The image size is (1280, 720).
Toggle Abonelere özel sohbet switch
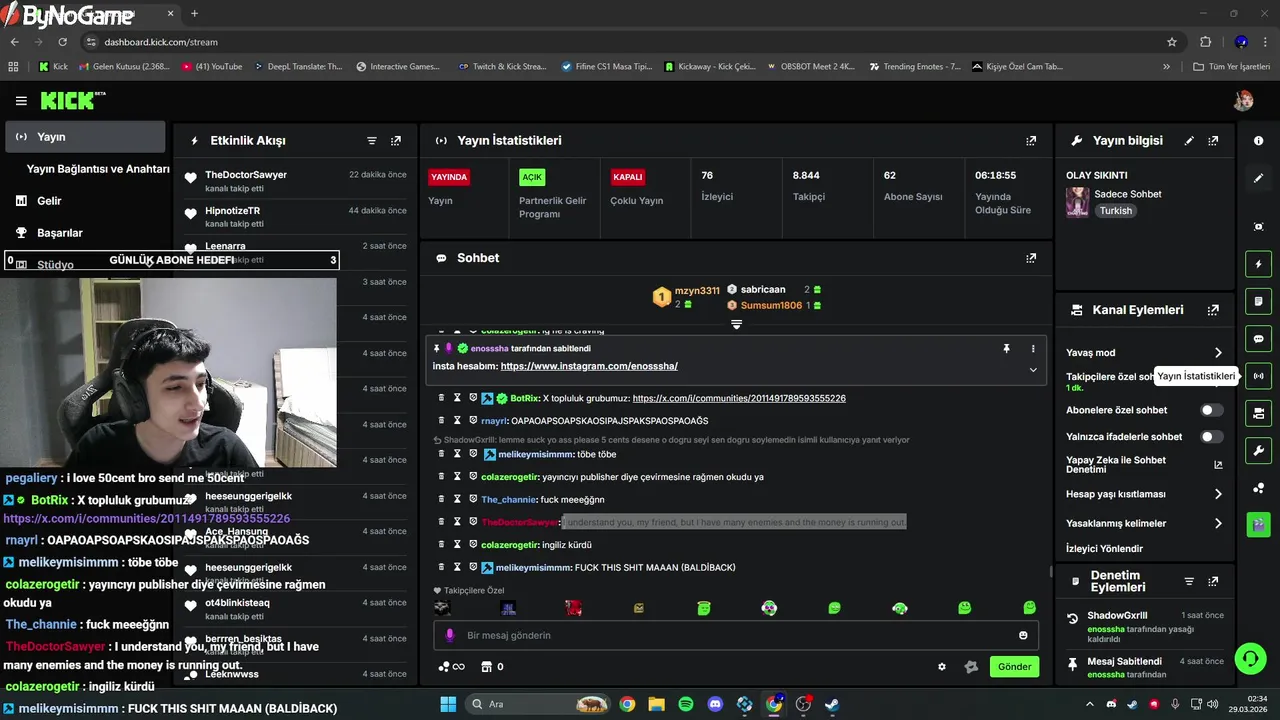(x=1211, y=410)
